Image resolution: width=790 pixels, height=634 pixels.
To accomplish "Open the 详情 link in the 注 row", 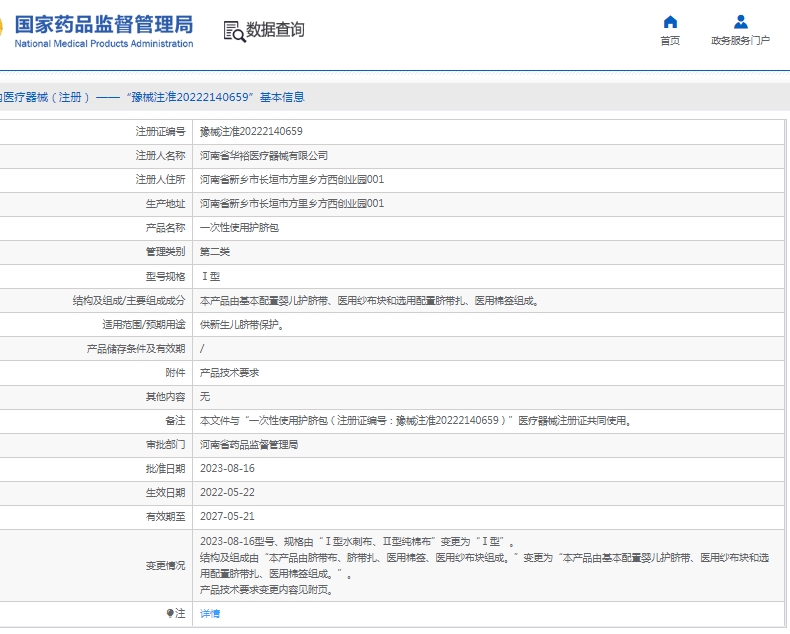I will pos(210,613).
